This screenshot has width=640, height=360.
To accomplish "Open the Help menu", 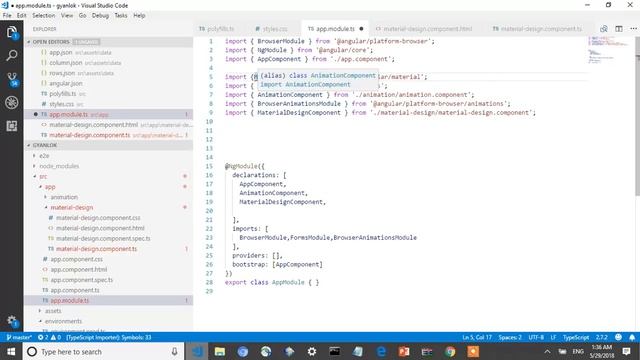I will point(139,15).
